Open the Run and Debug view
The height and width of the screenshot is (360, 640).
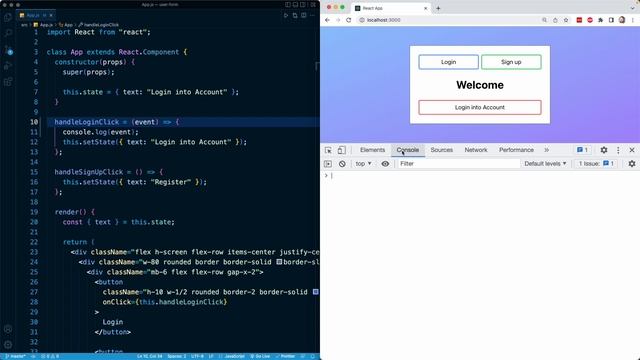coord(8,66)
